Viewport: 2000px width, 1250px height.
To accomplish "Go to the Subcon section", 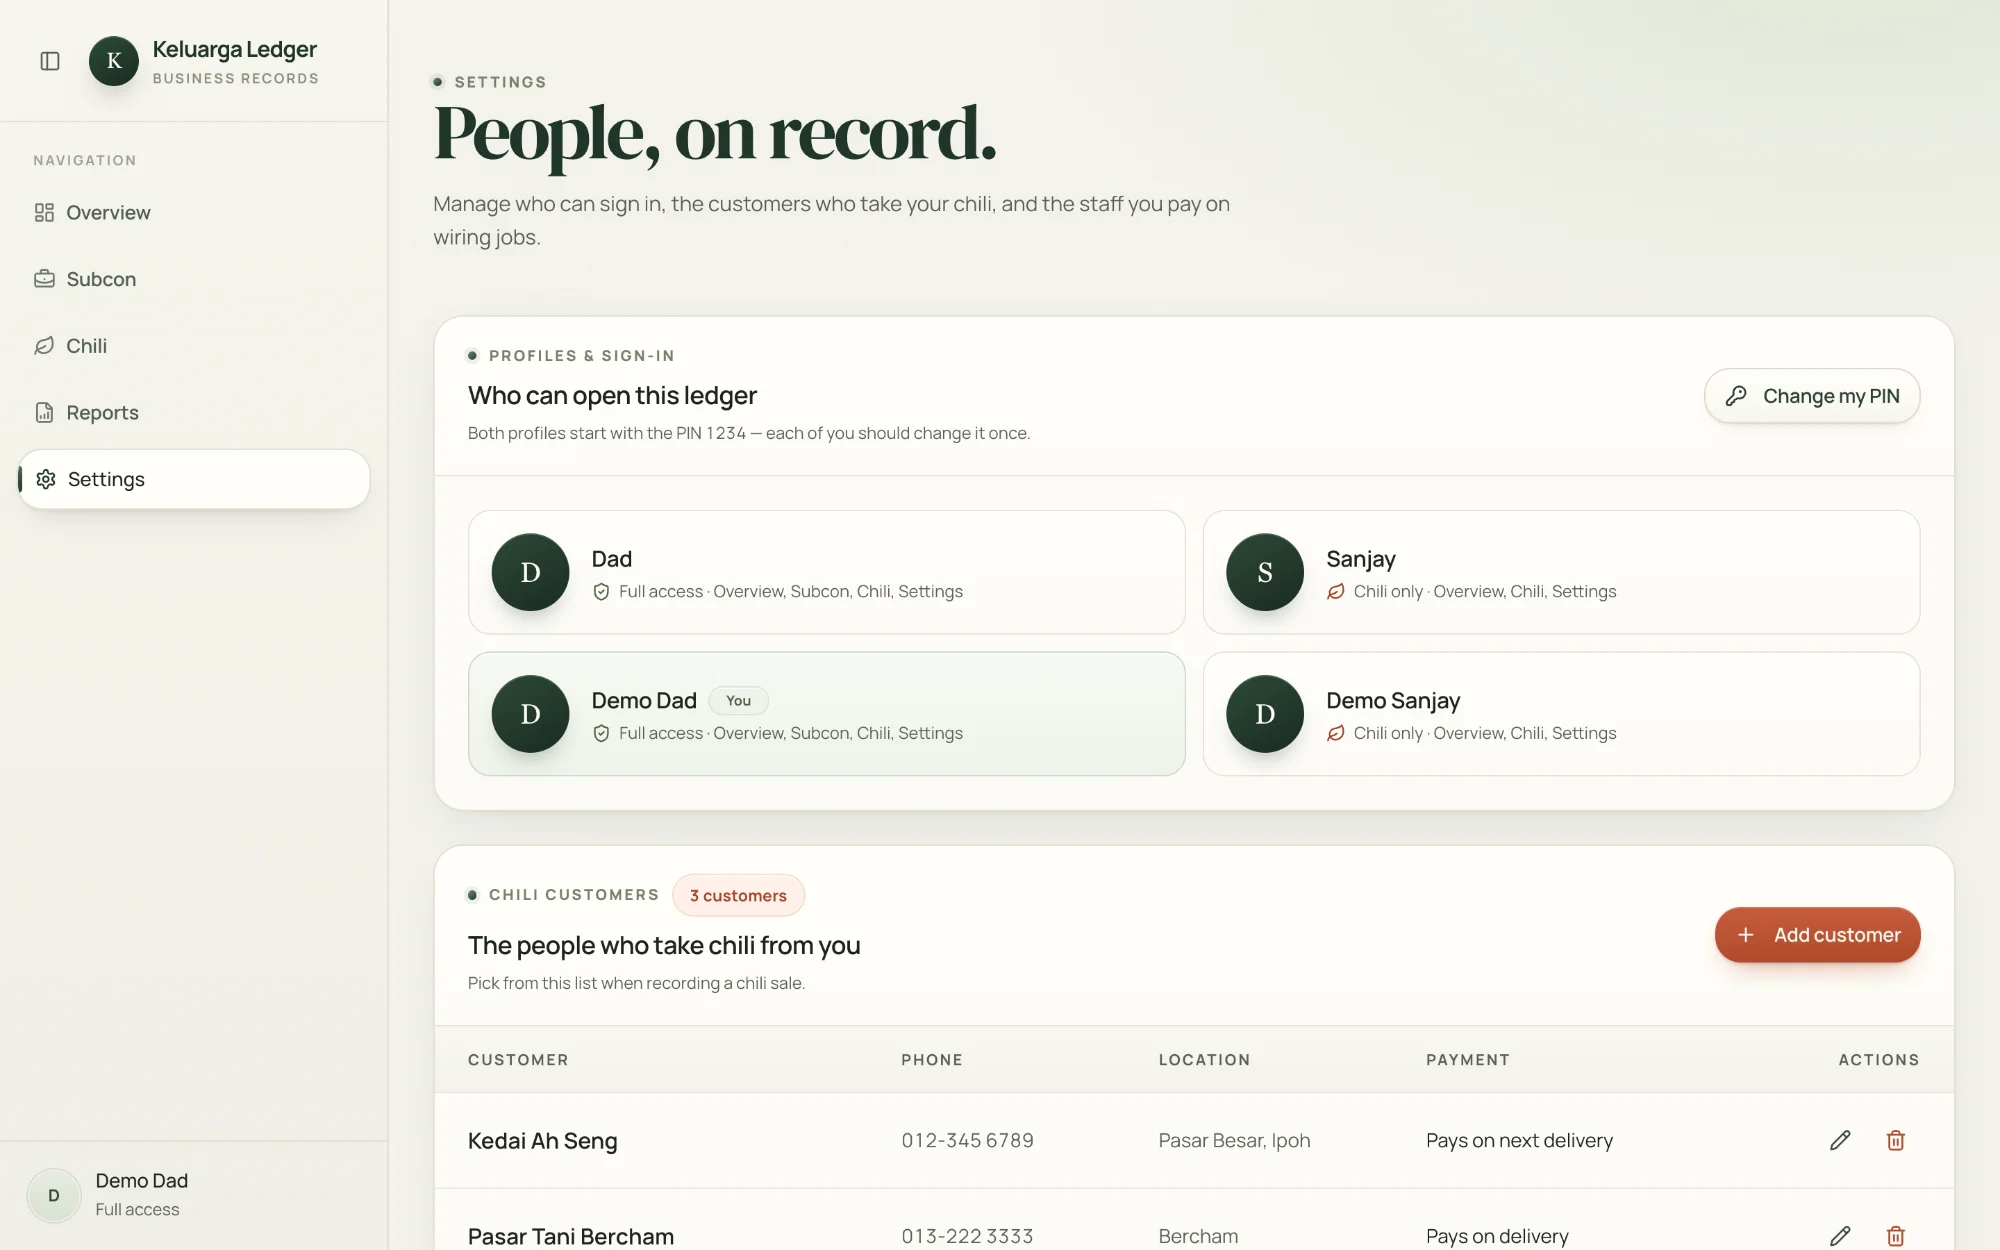I will (194, 279).
